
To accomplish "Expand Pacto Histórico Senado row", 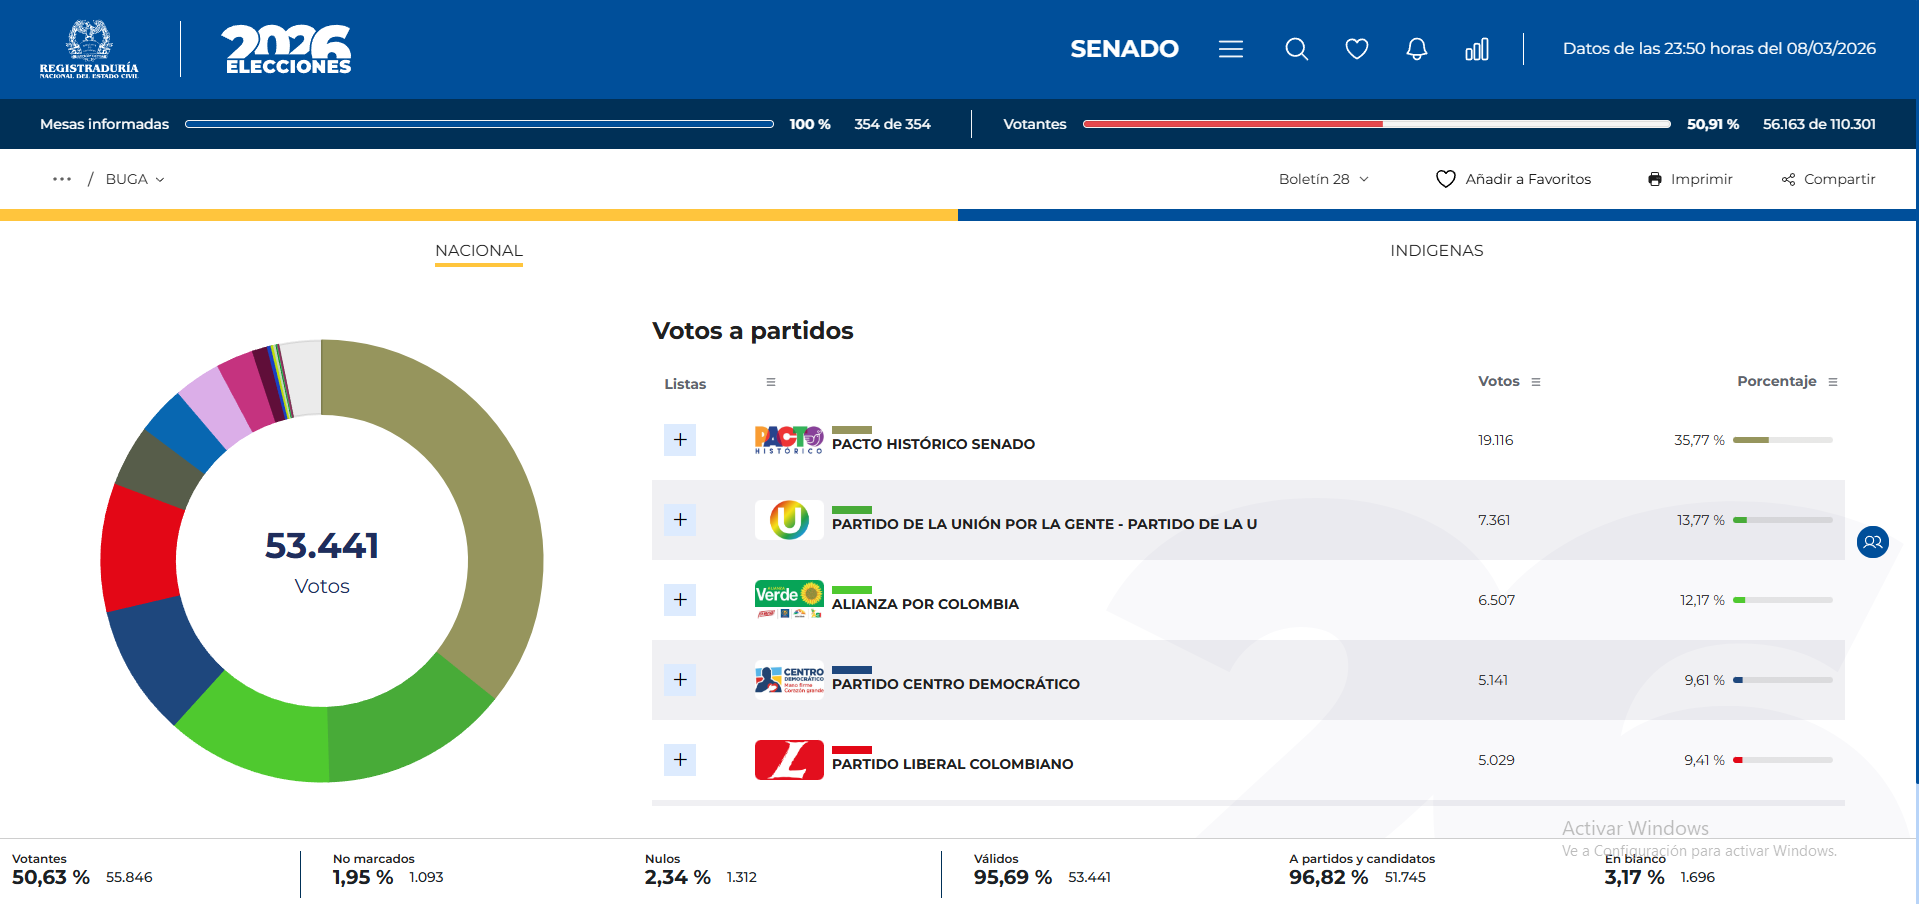I will 680,440.
